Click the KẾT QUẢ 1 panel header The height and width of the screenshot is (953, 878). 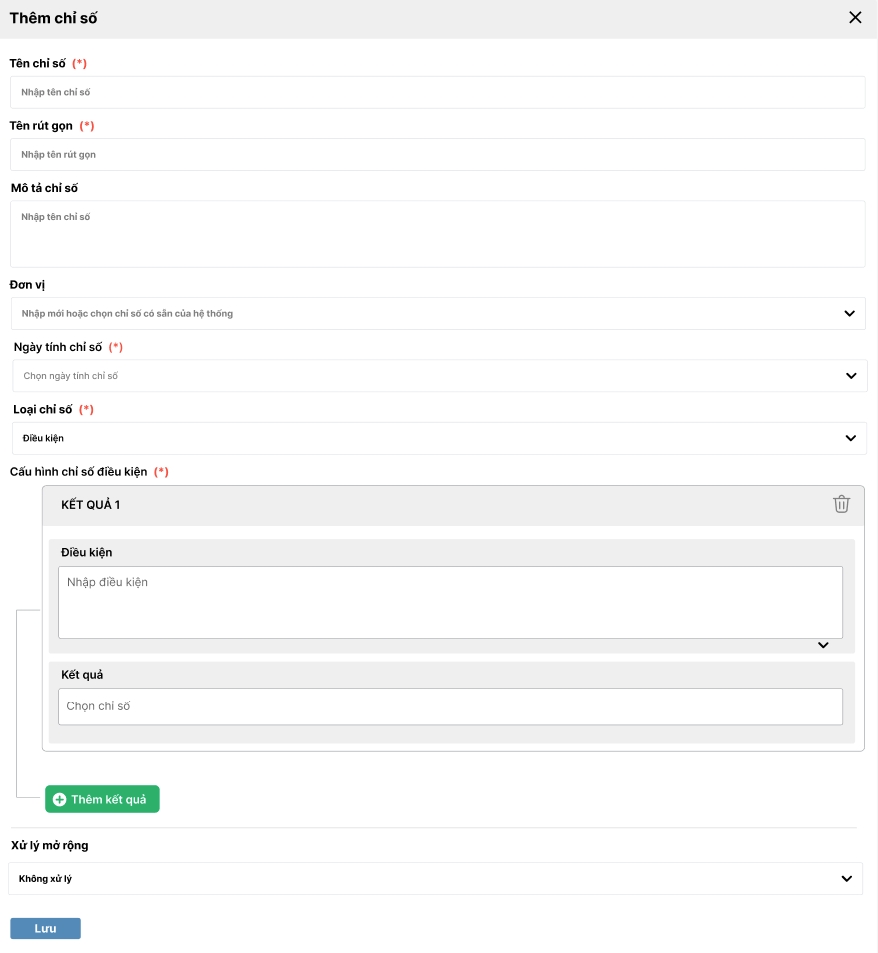[400, 505]
